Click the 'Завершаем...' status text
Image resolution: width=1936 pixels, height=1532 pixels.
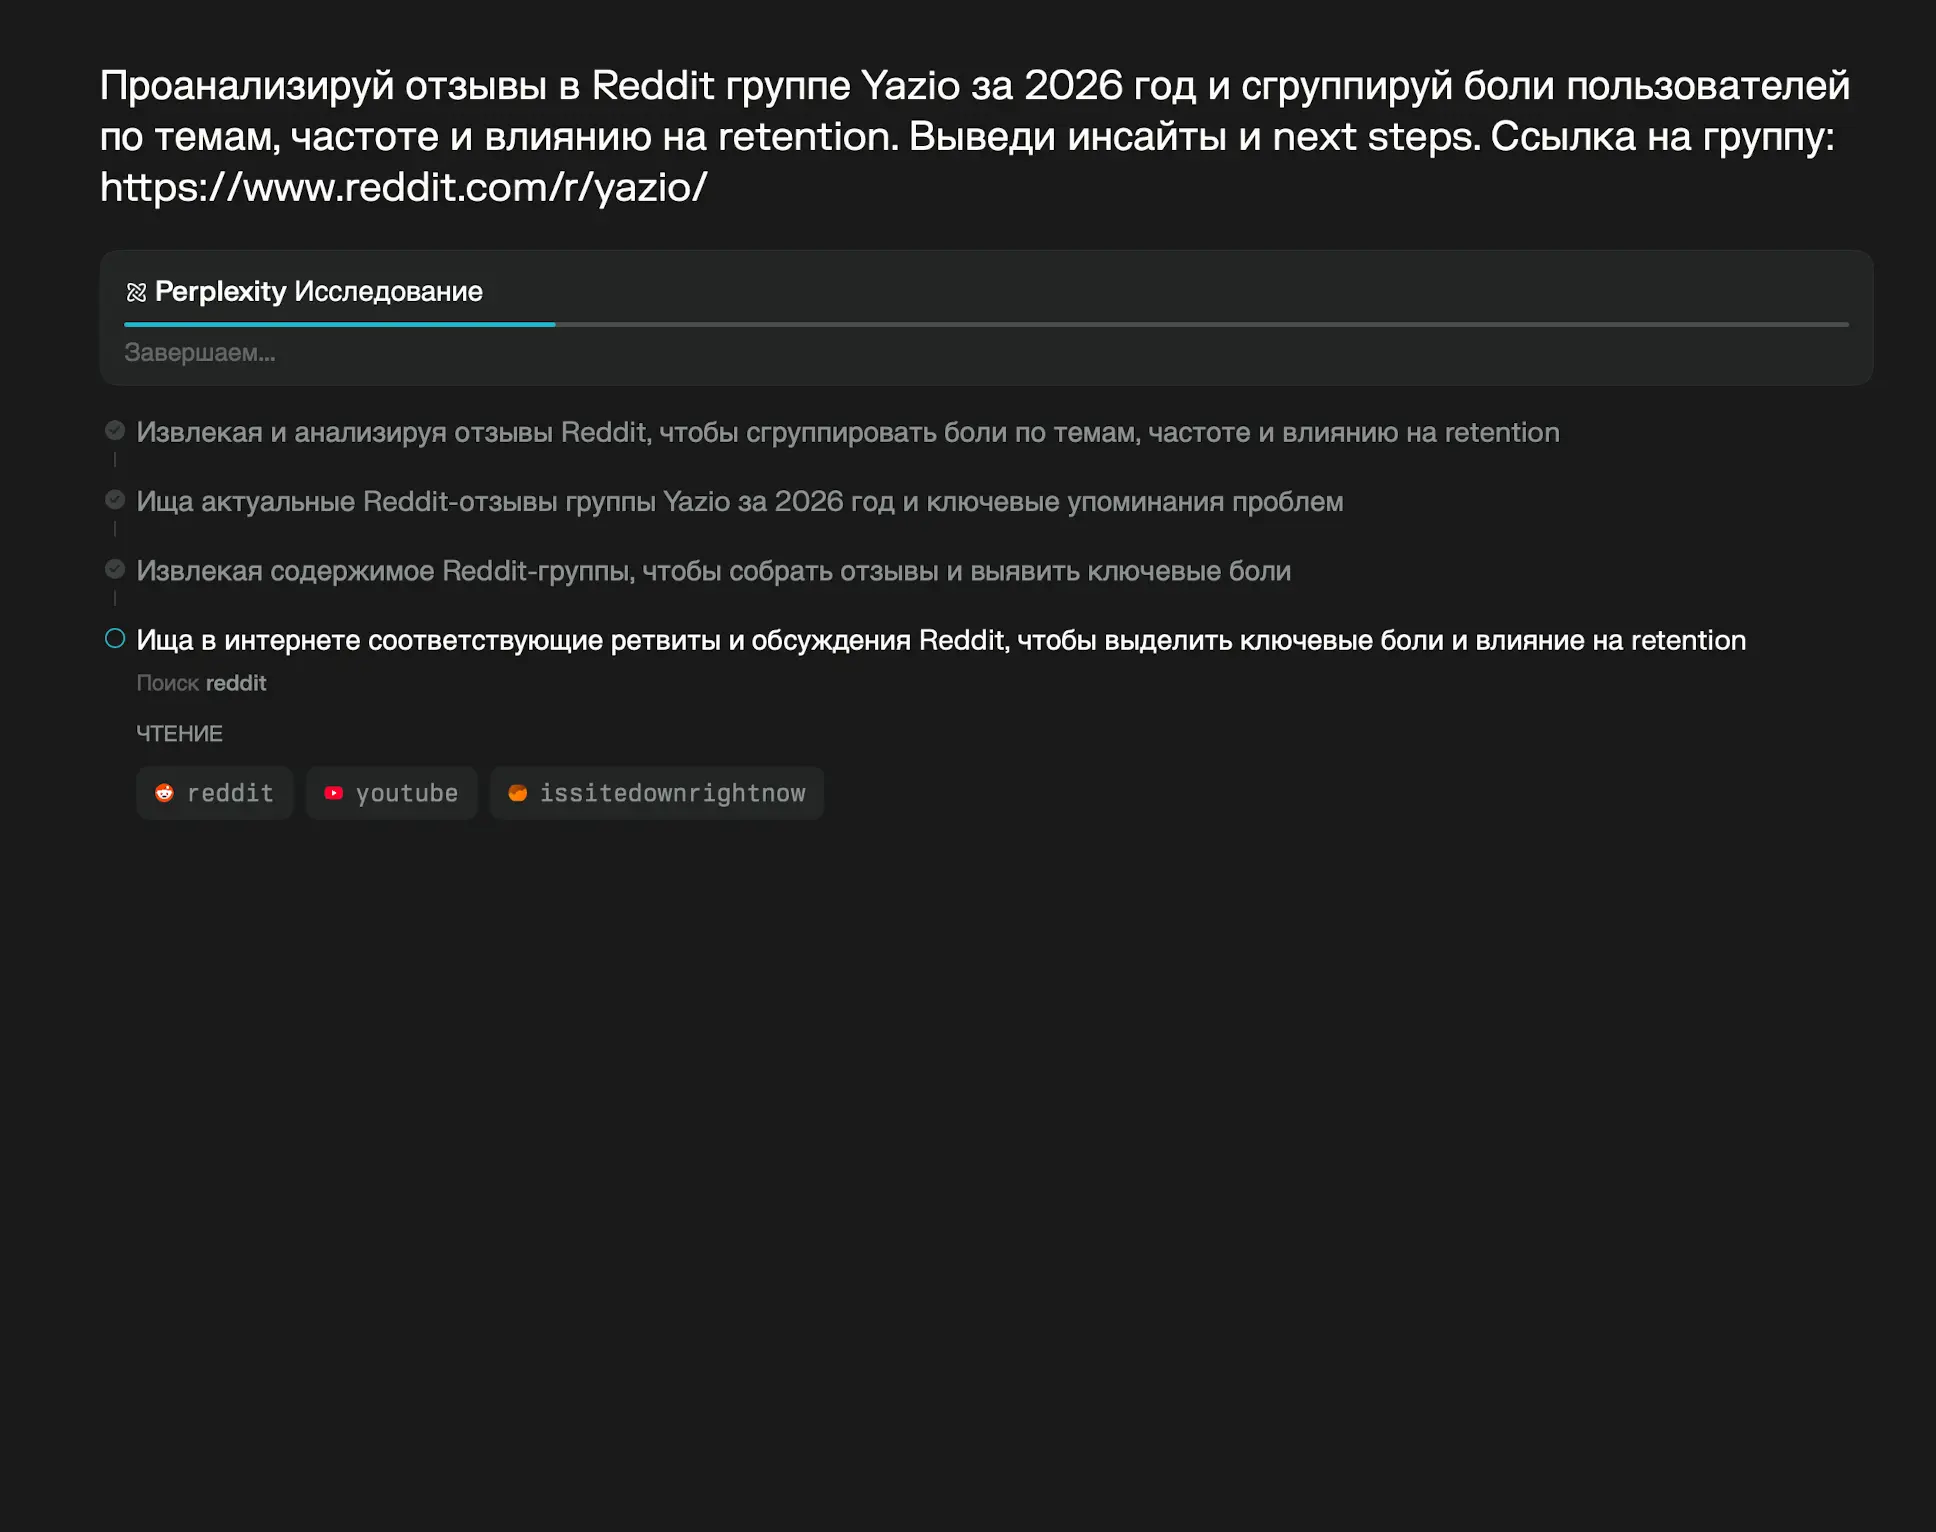(x=199, y=353)
